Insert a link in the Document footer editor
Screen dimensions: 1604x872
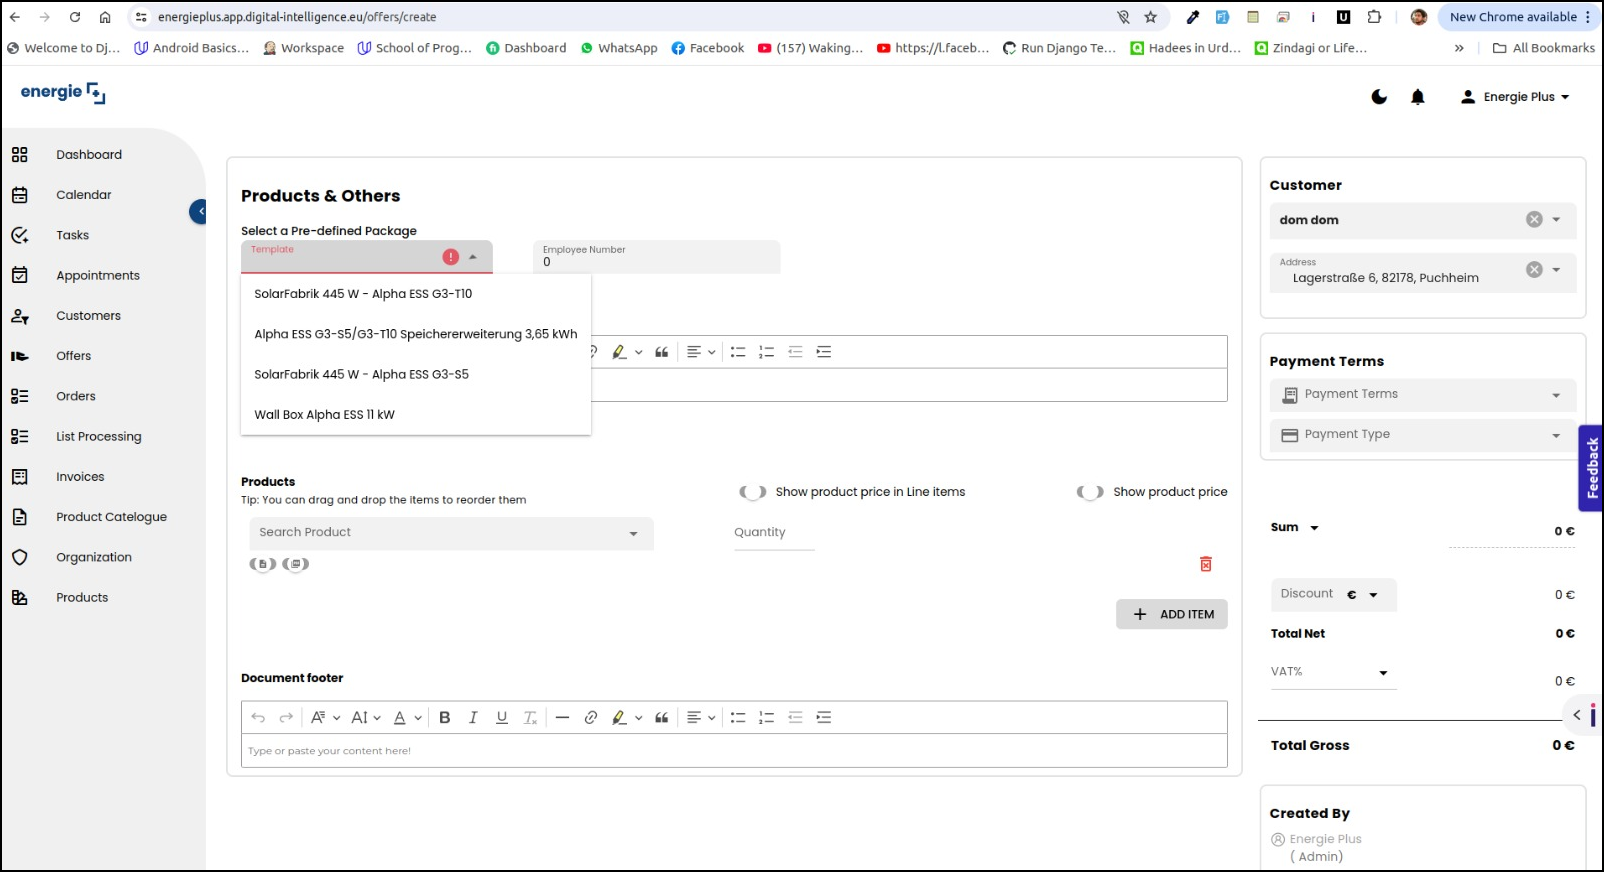coord(591,718)
